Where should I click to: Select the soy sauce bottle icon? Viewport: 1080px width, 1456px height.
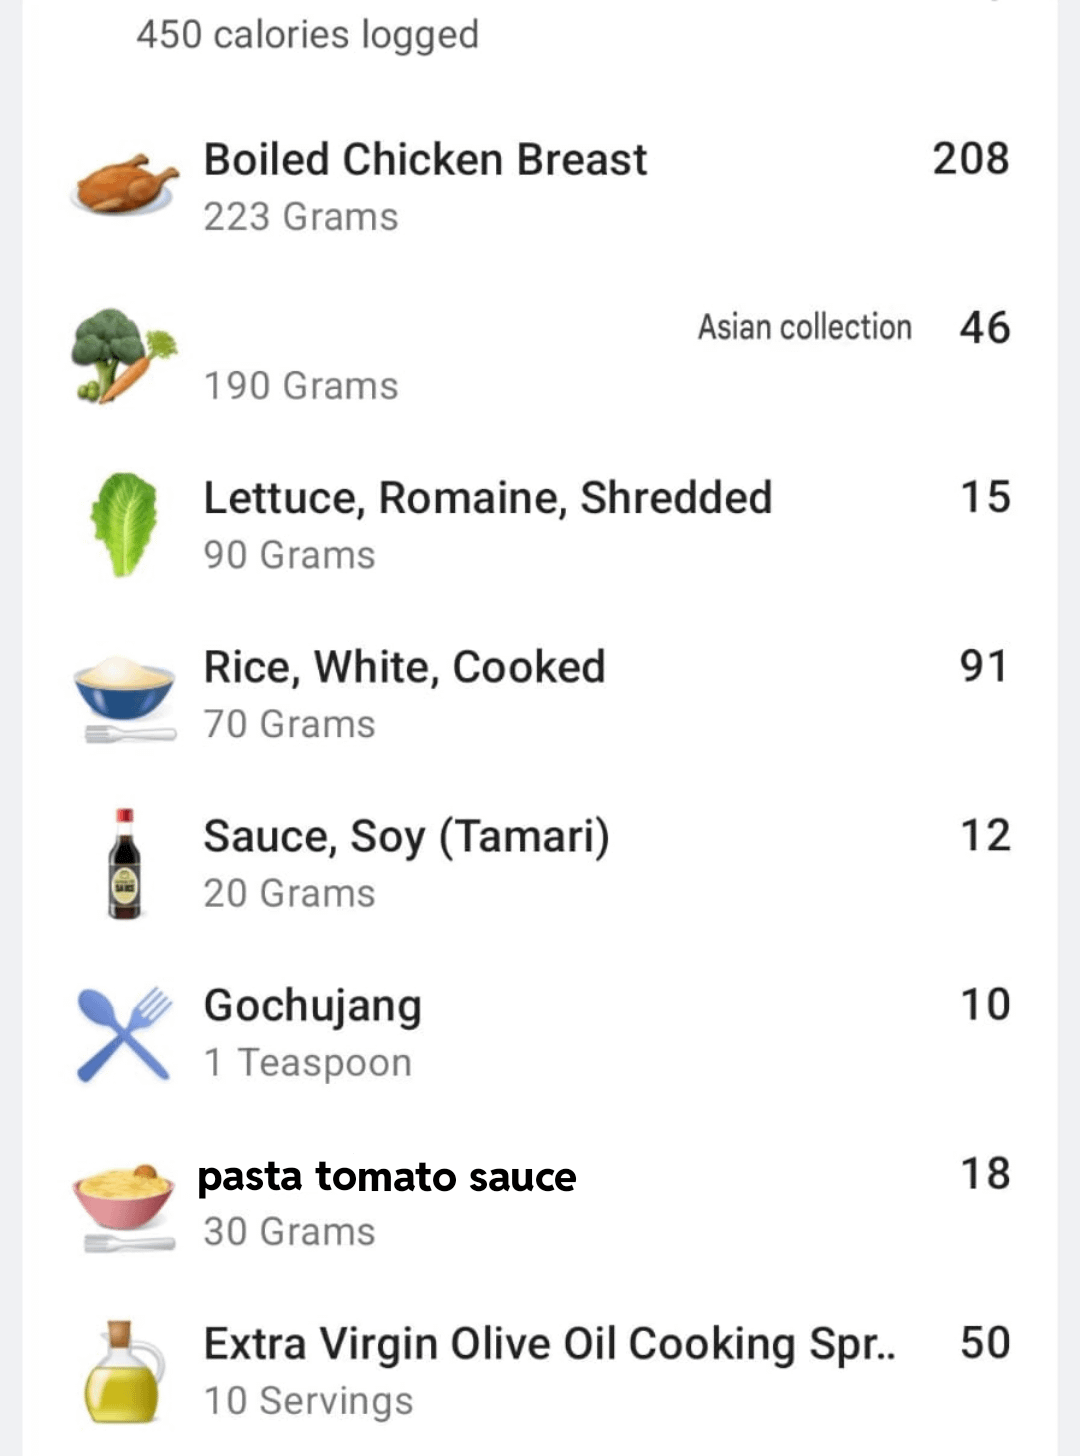click(x=124, y=863)
